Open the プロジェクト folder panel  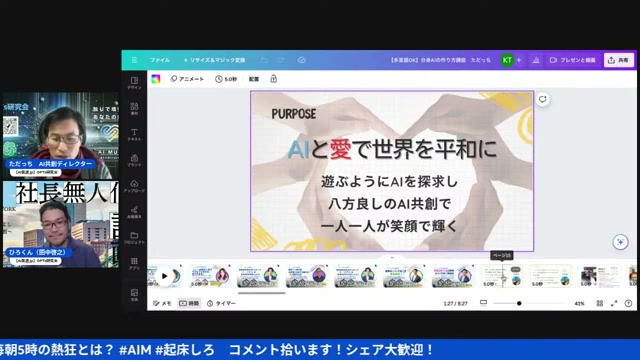pyautogui.click(x=134, y=238)
